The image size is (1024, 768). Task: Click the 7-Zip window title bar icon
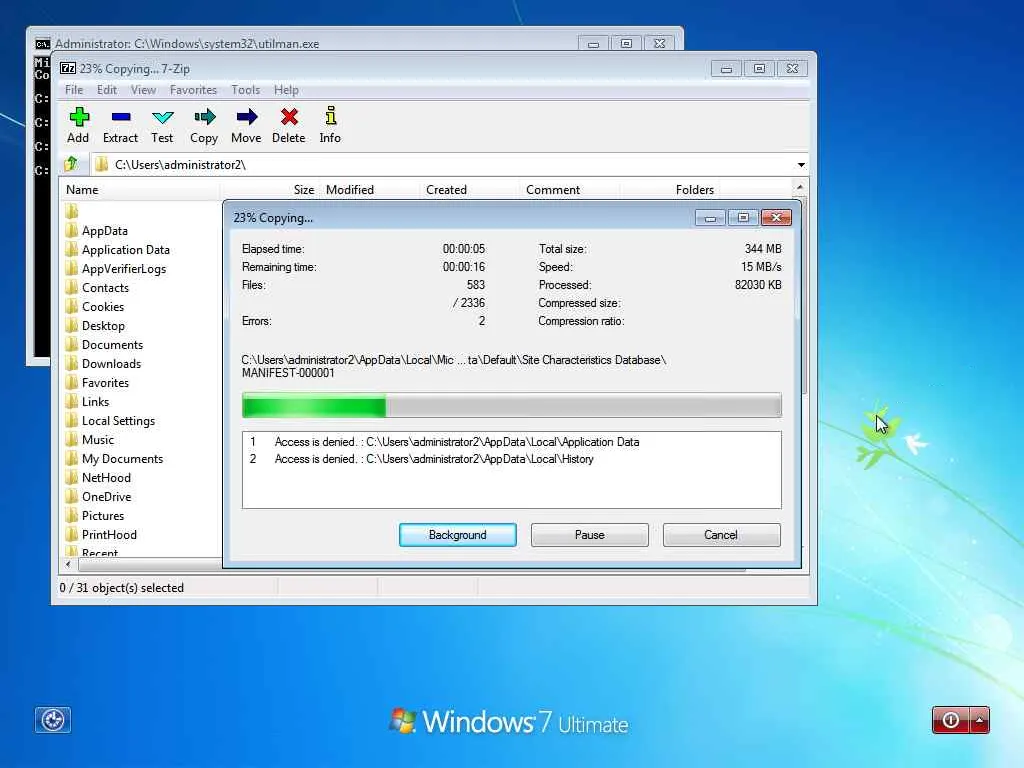pos(68,69)
